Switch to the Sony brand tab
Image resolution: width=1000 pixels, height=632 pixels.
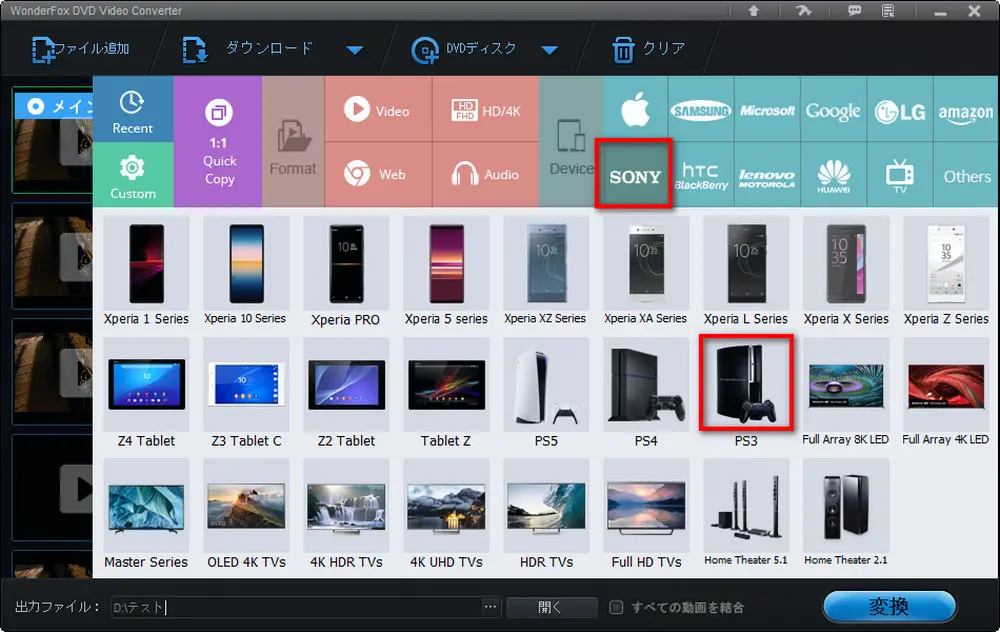635,176
